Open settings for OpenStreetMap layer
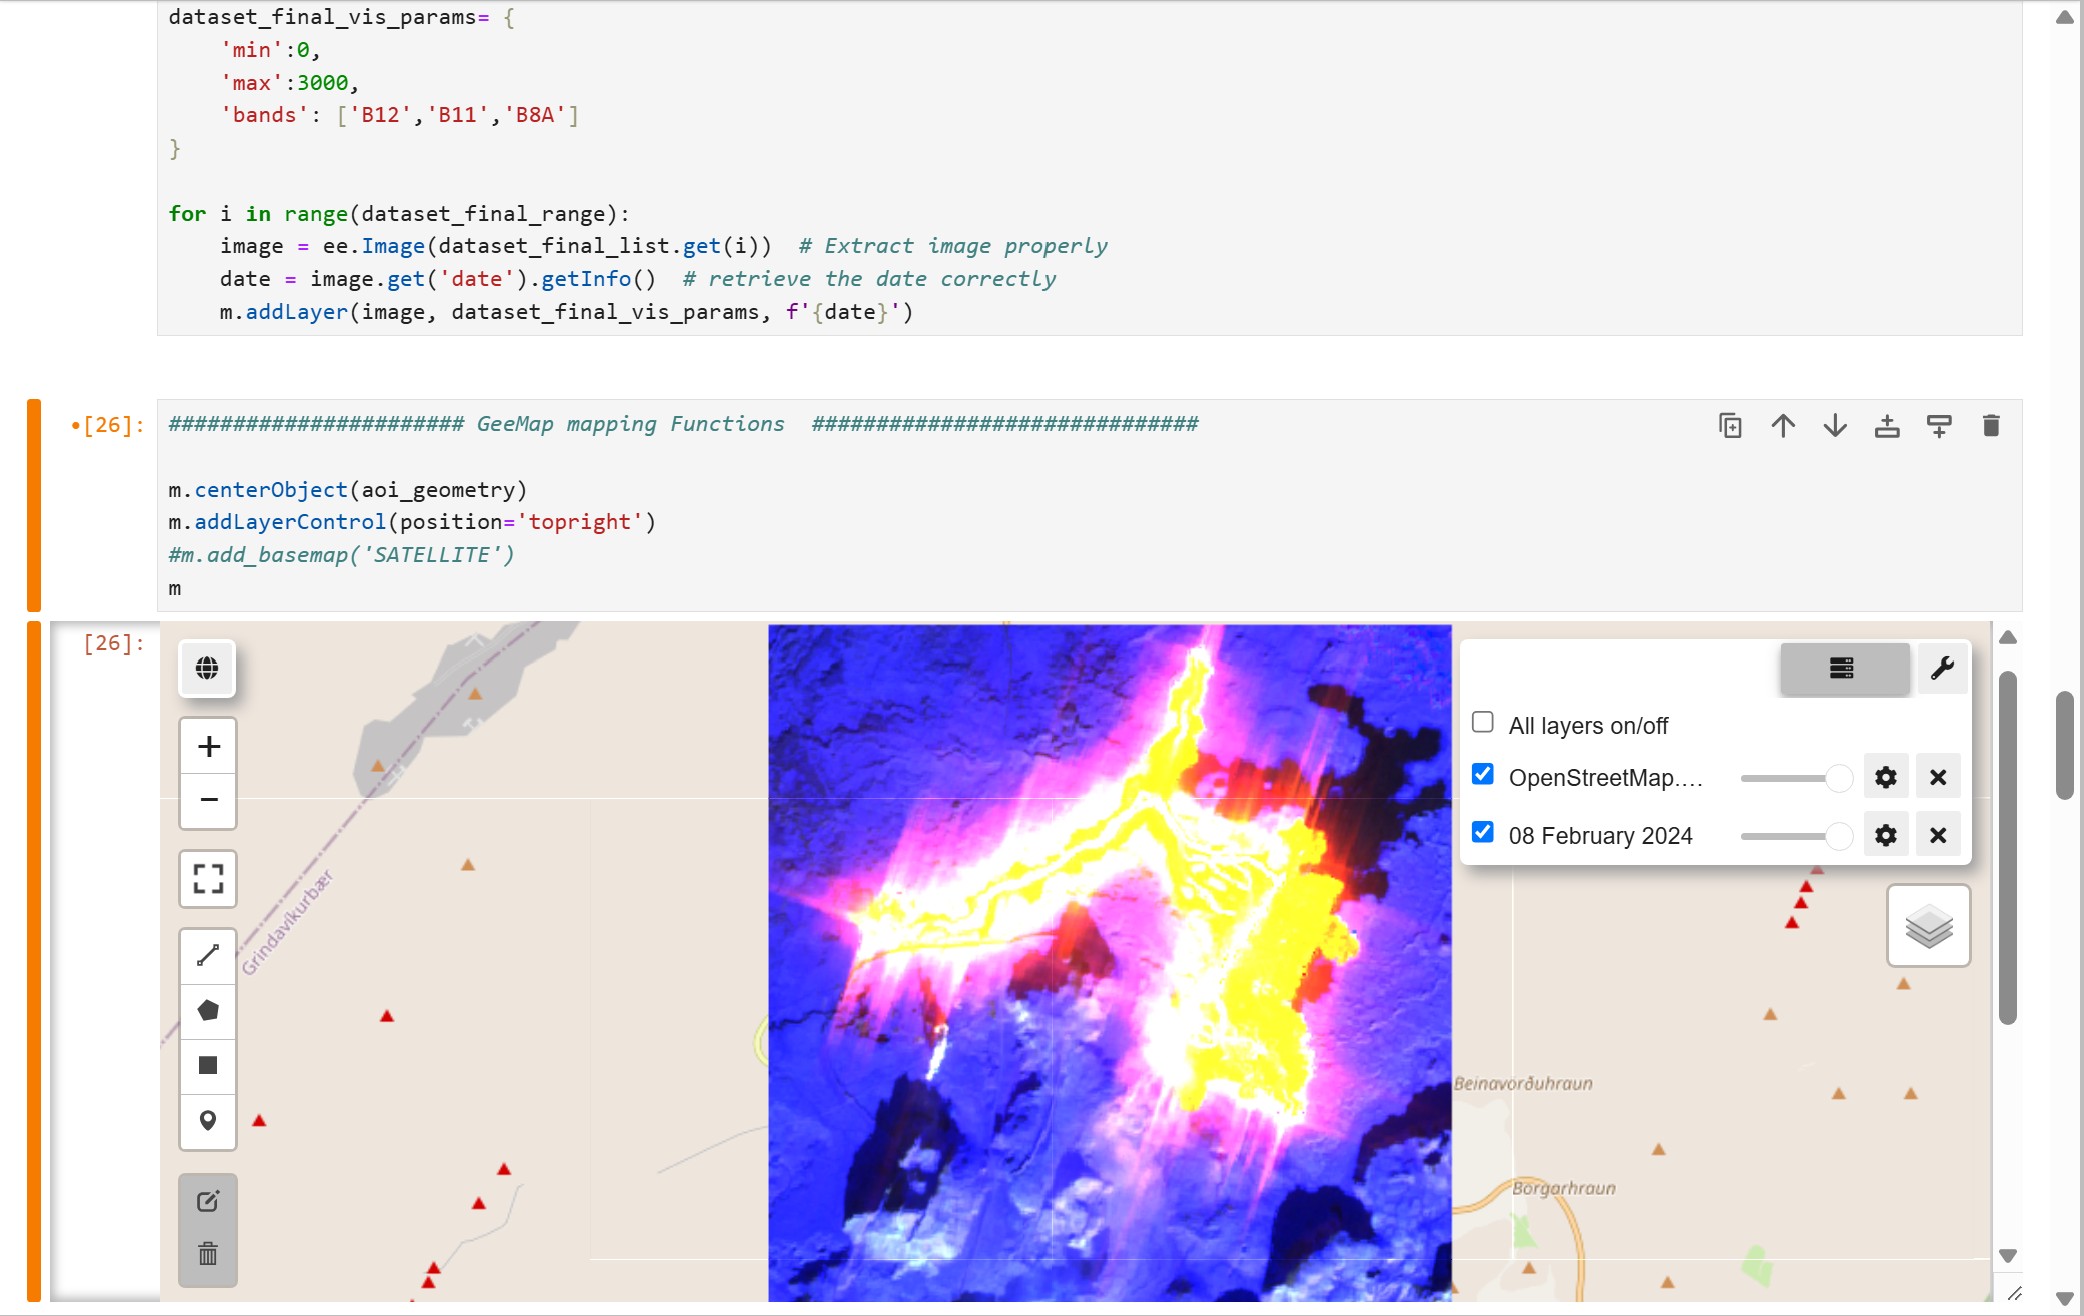Viewport: 2084px width, 1316px height. click(x=1886, y=777)
